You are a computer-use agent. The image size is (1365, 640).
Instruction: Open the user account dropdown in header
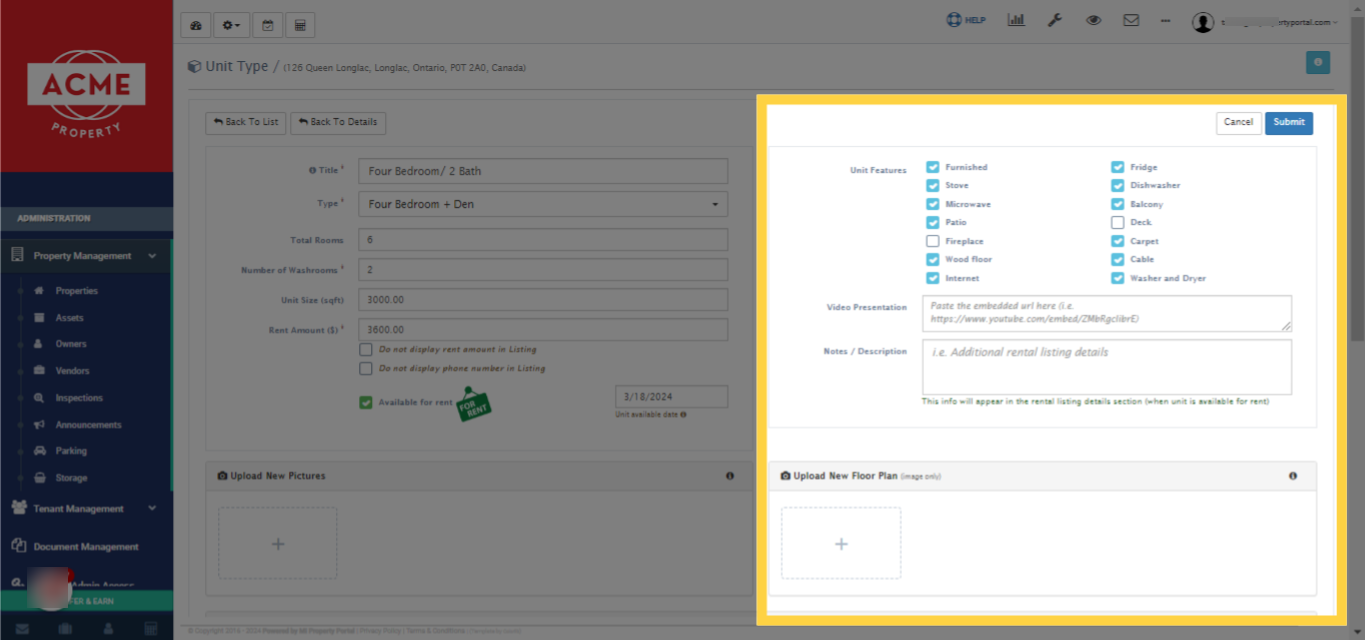(x=1266, y=22)
